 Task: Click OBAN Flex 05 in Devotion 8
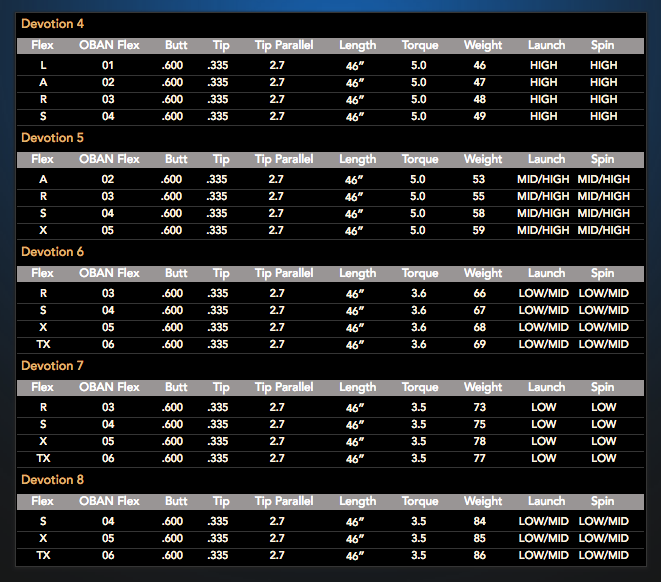coord(108,539)
